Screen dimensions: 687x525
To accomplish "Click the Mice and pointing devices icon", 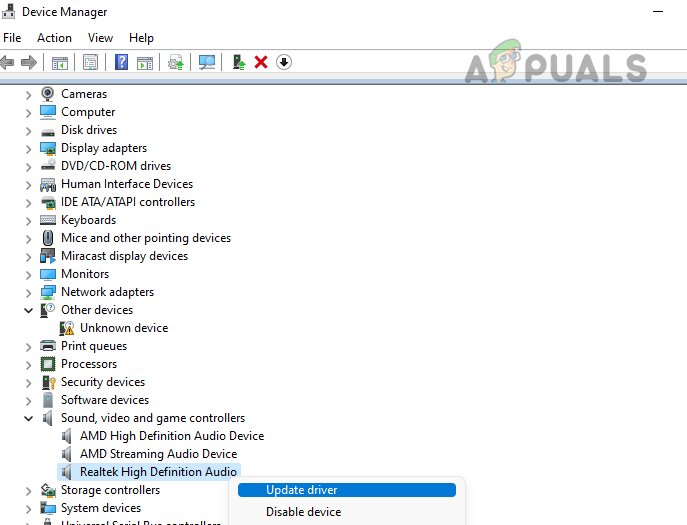I will (x=48, y=238).
